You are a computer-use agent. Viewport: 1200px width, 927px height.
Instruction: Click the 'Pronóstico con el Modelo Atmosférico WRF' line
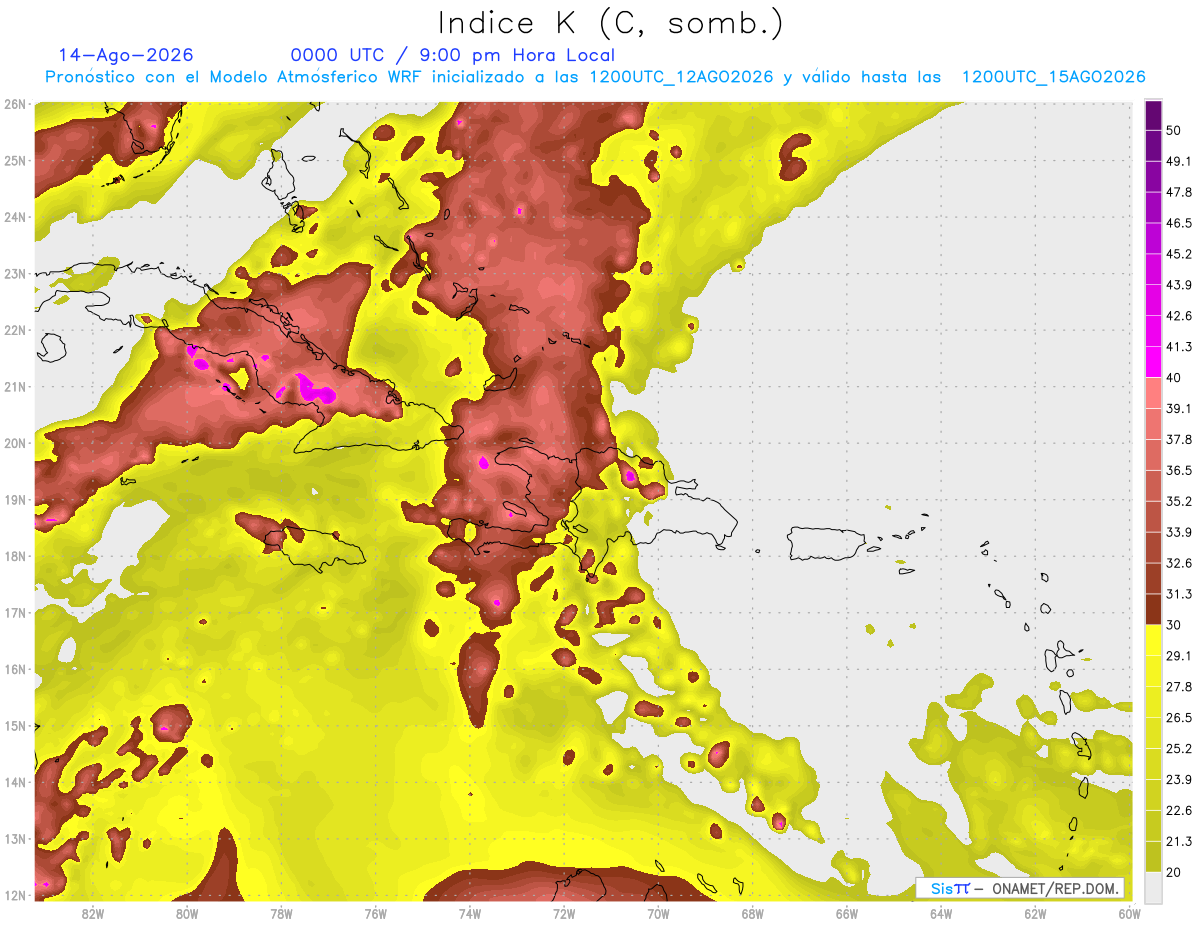tap(595, 77)
